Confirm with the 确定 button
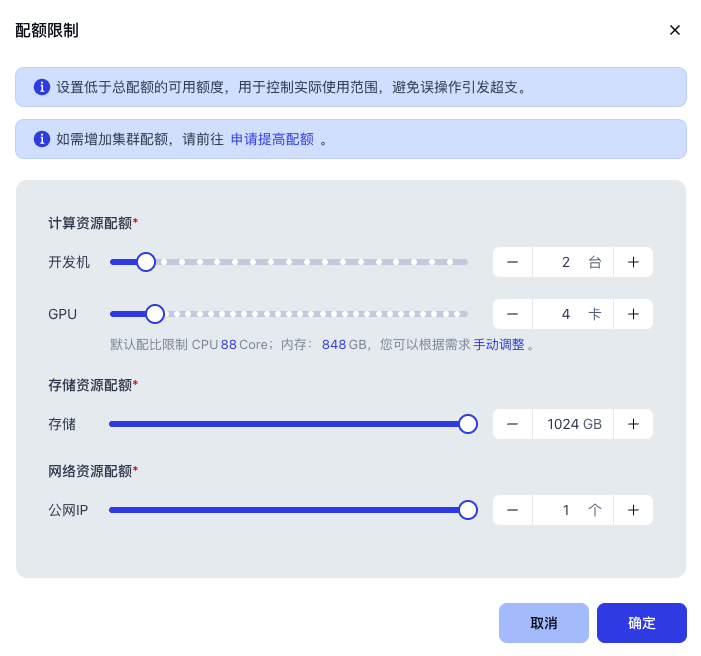 [x=642, y=622]
